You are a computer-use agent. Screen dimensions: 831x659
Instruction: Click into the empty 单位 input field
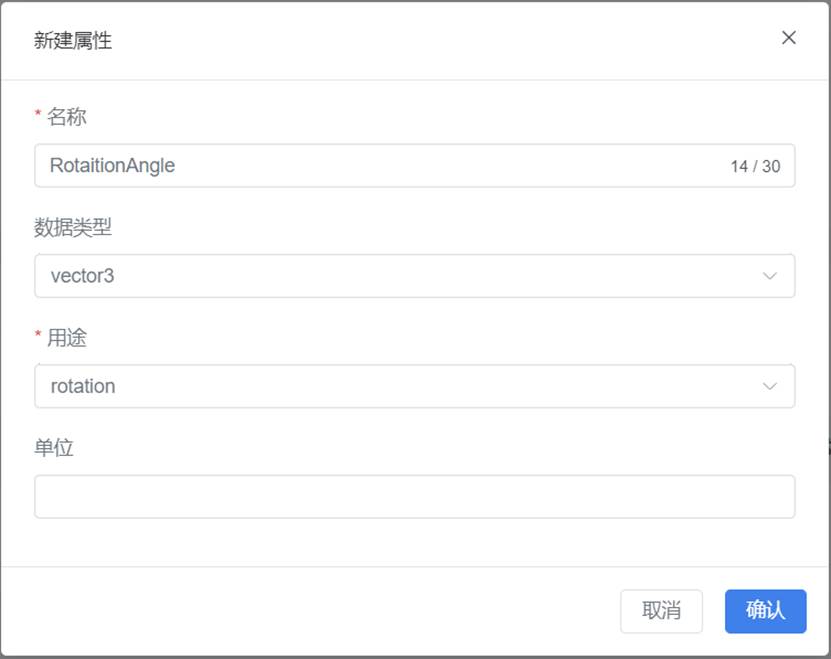coord(414,496)
